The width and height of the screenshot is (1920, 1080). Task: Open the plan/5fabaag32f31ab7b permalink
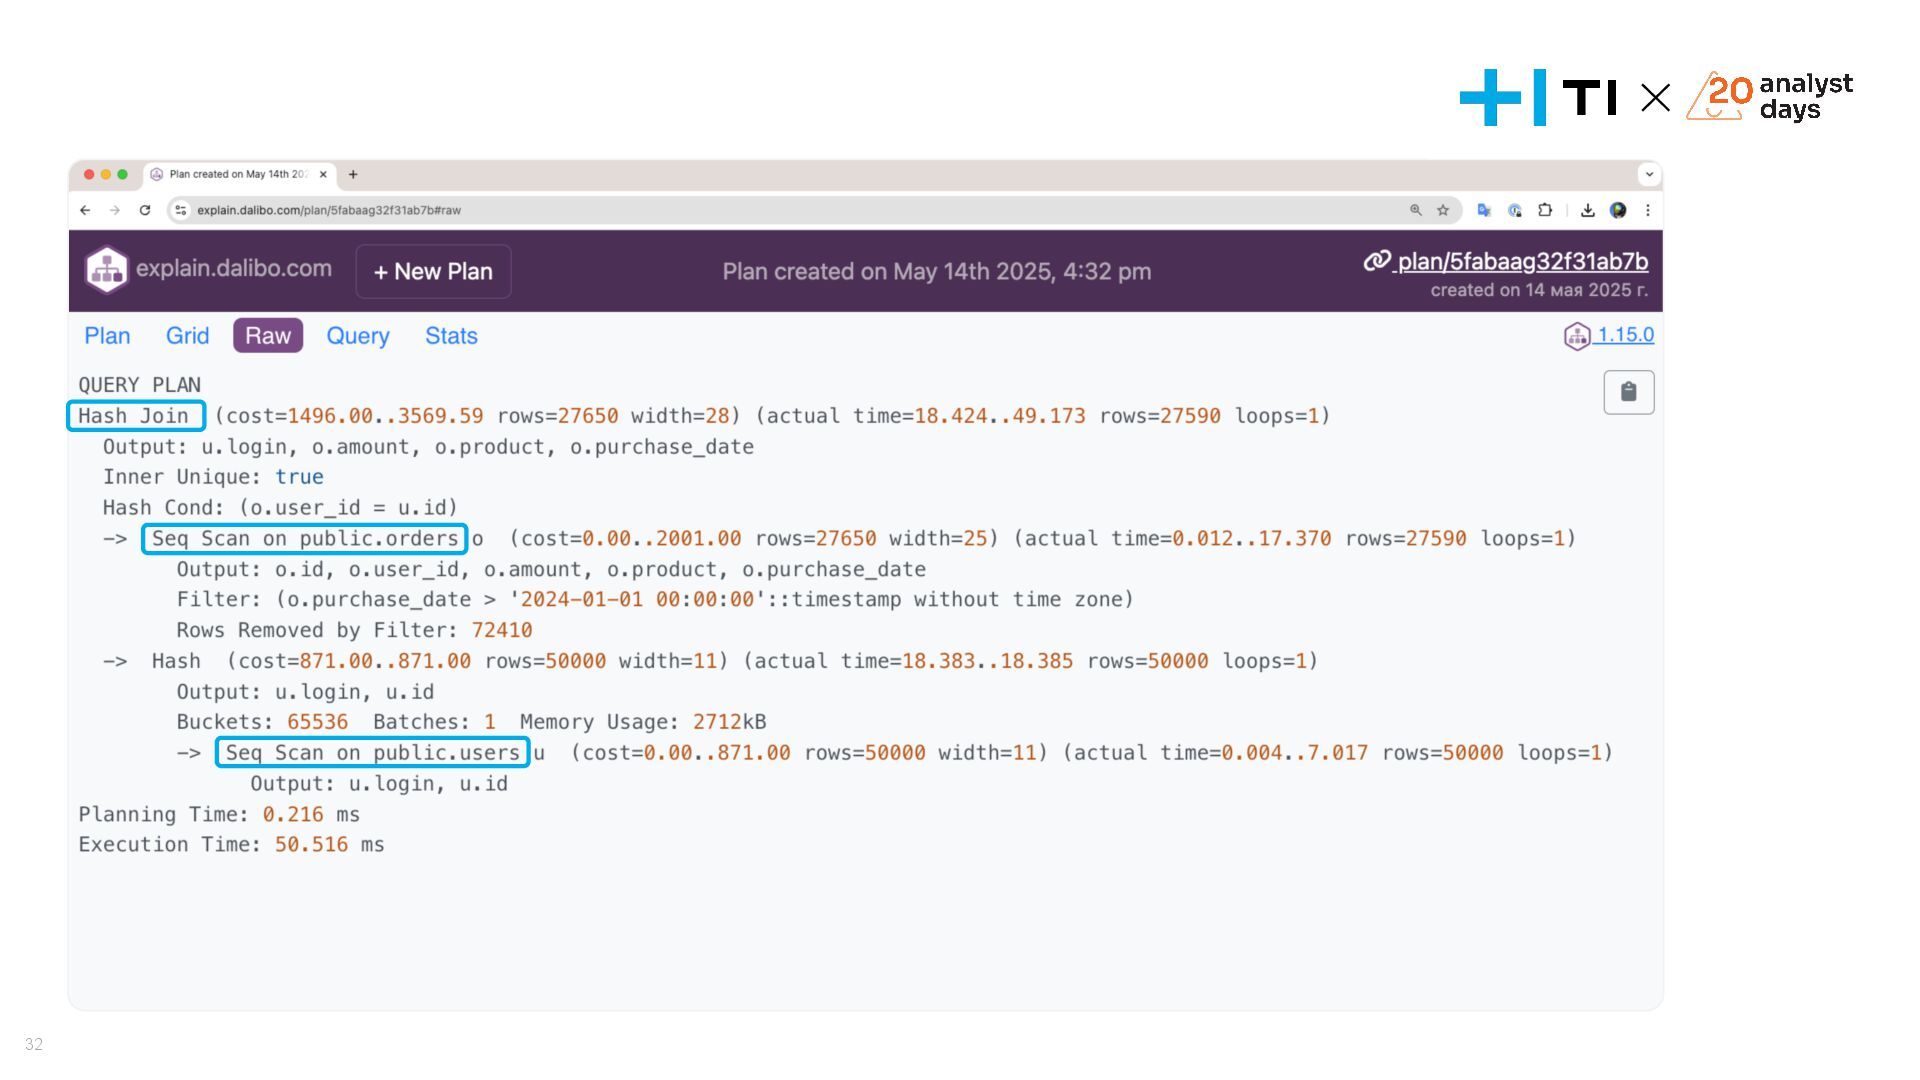(1522, 261)
